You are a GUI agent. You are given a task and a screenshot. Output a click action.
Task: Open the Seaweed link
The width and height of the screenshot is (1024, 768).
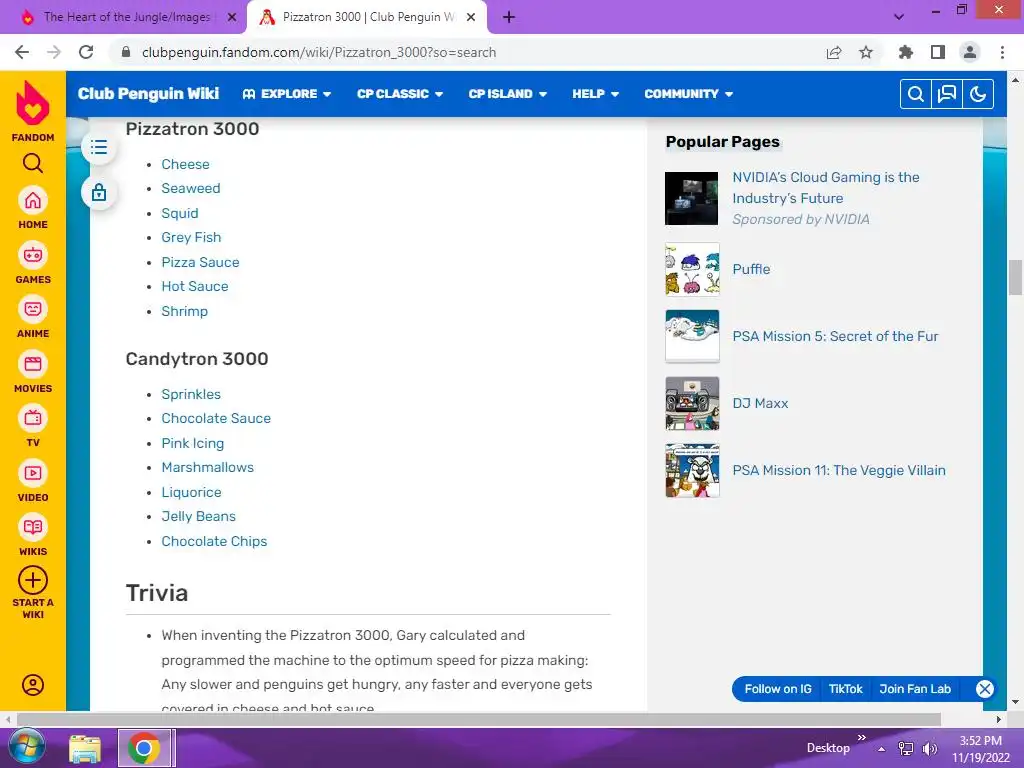(191, 188)
